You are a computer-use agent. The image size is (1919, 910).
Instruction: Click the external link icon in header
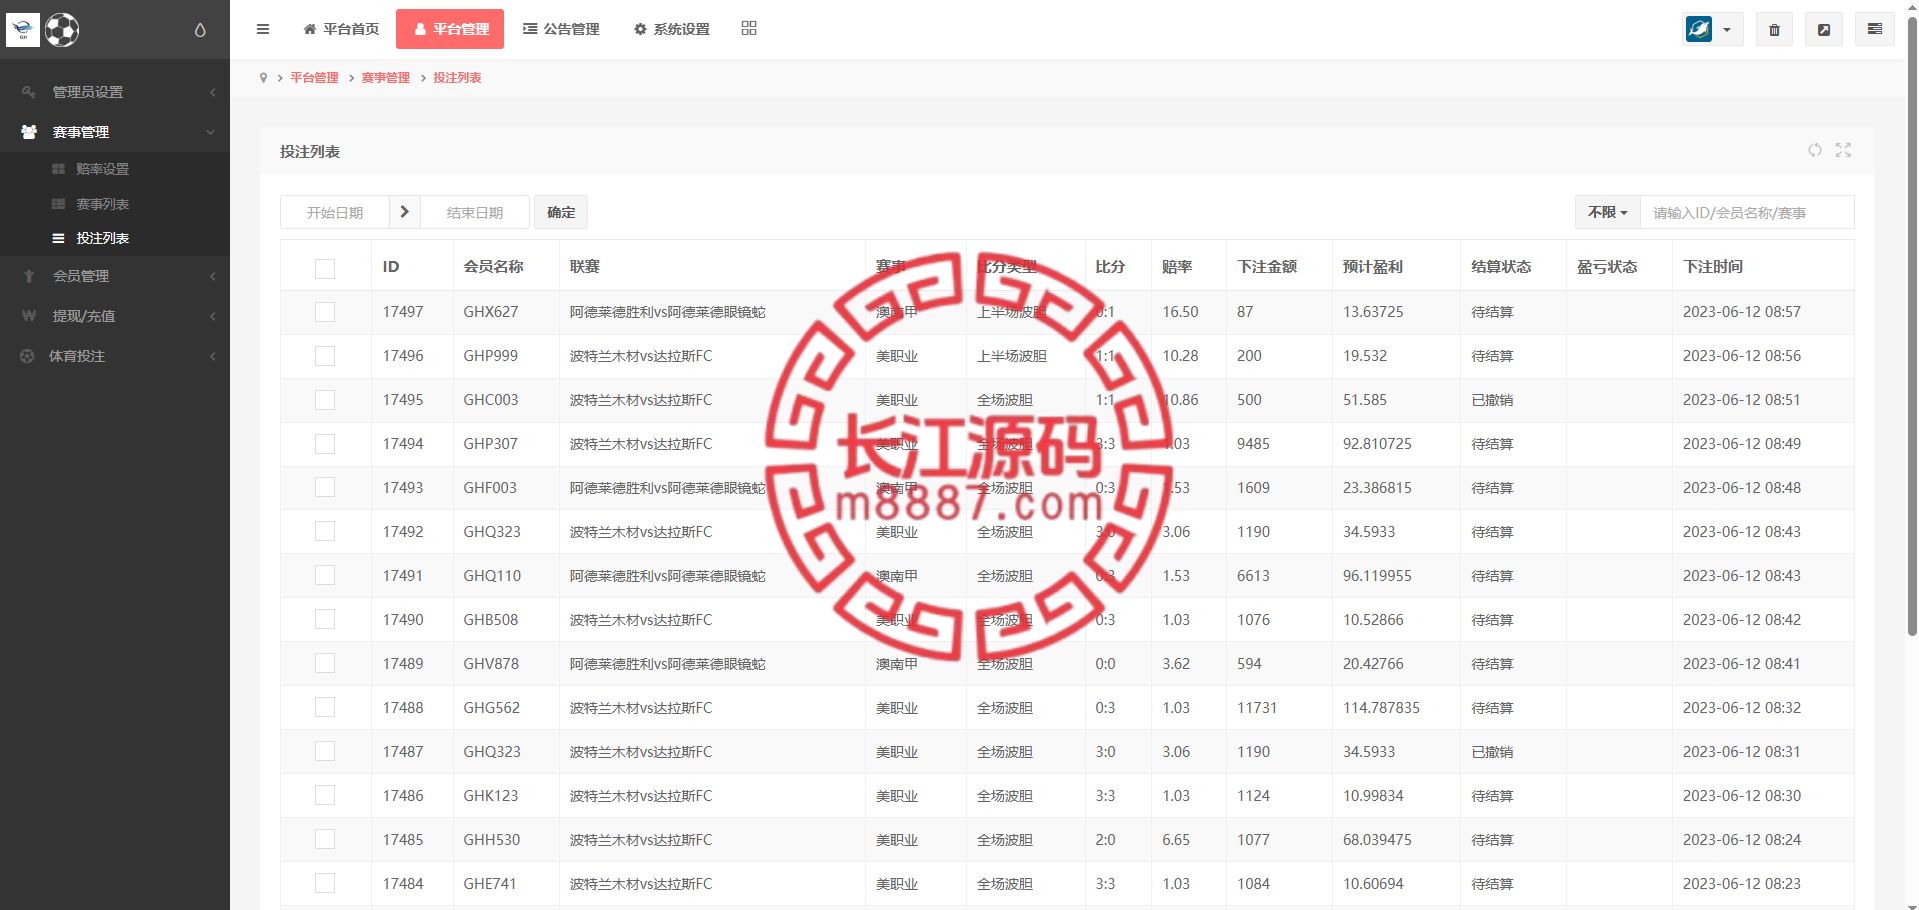click(x=1824, y=30)
